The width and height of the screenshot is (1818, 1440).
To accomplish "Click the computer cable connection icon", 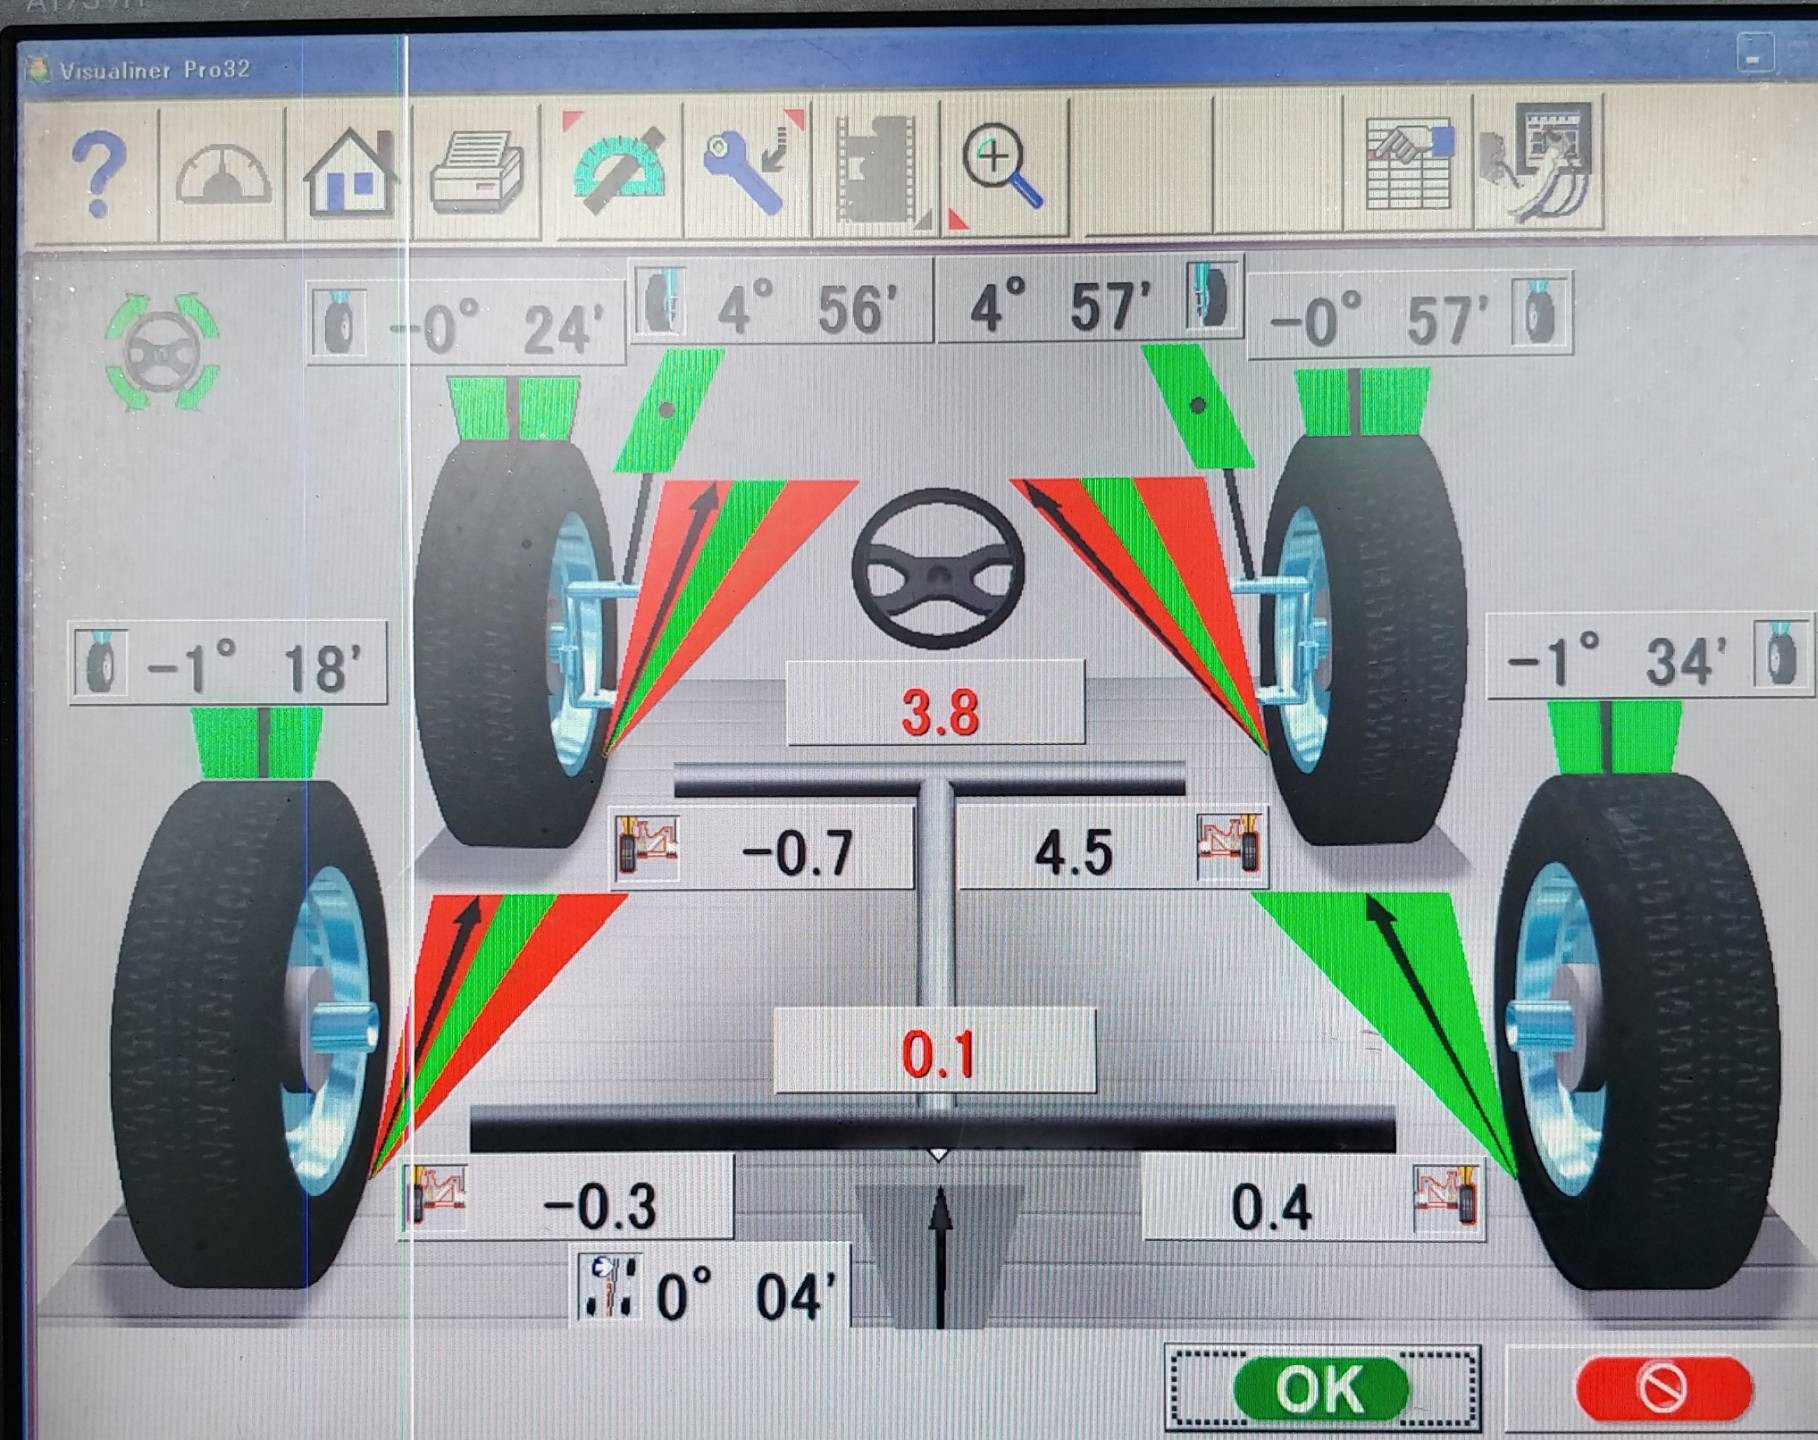I will (1538, 162).
